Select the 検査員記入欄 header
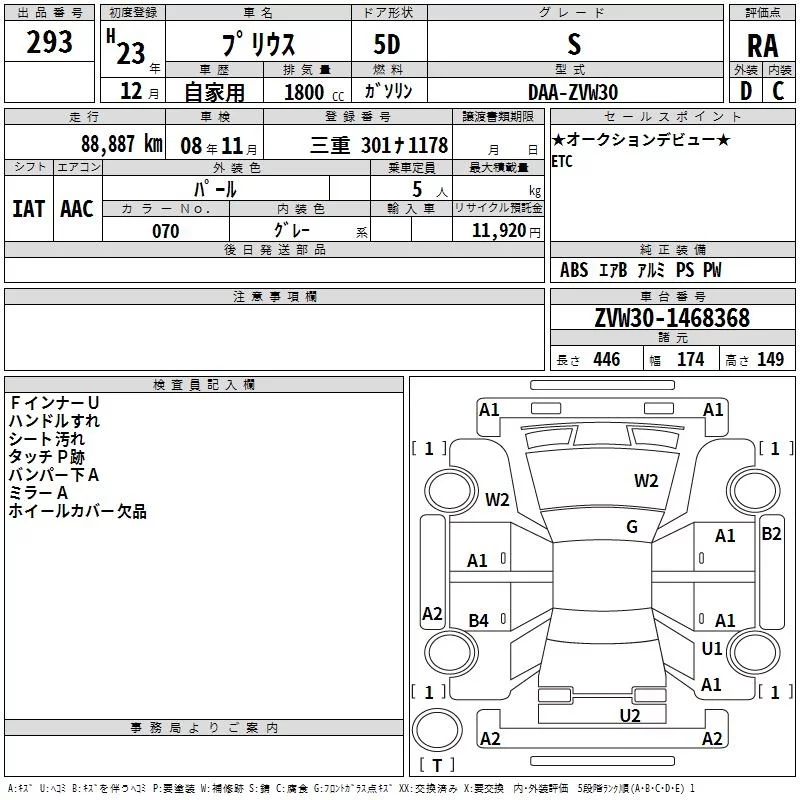800x800 pixels. point(204,385)
